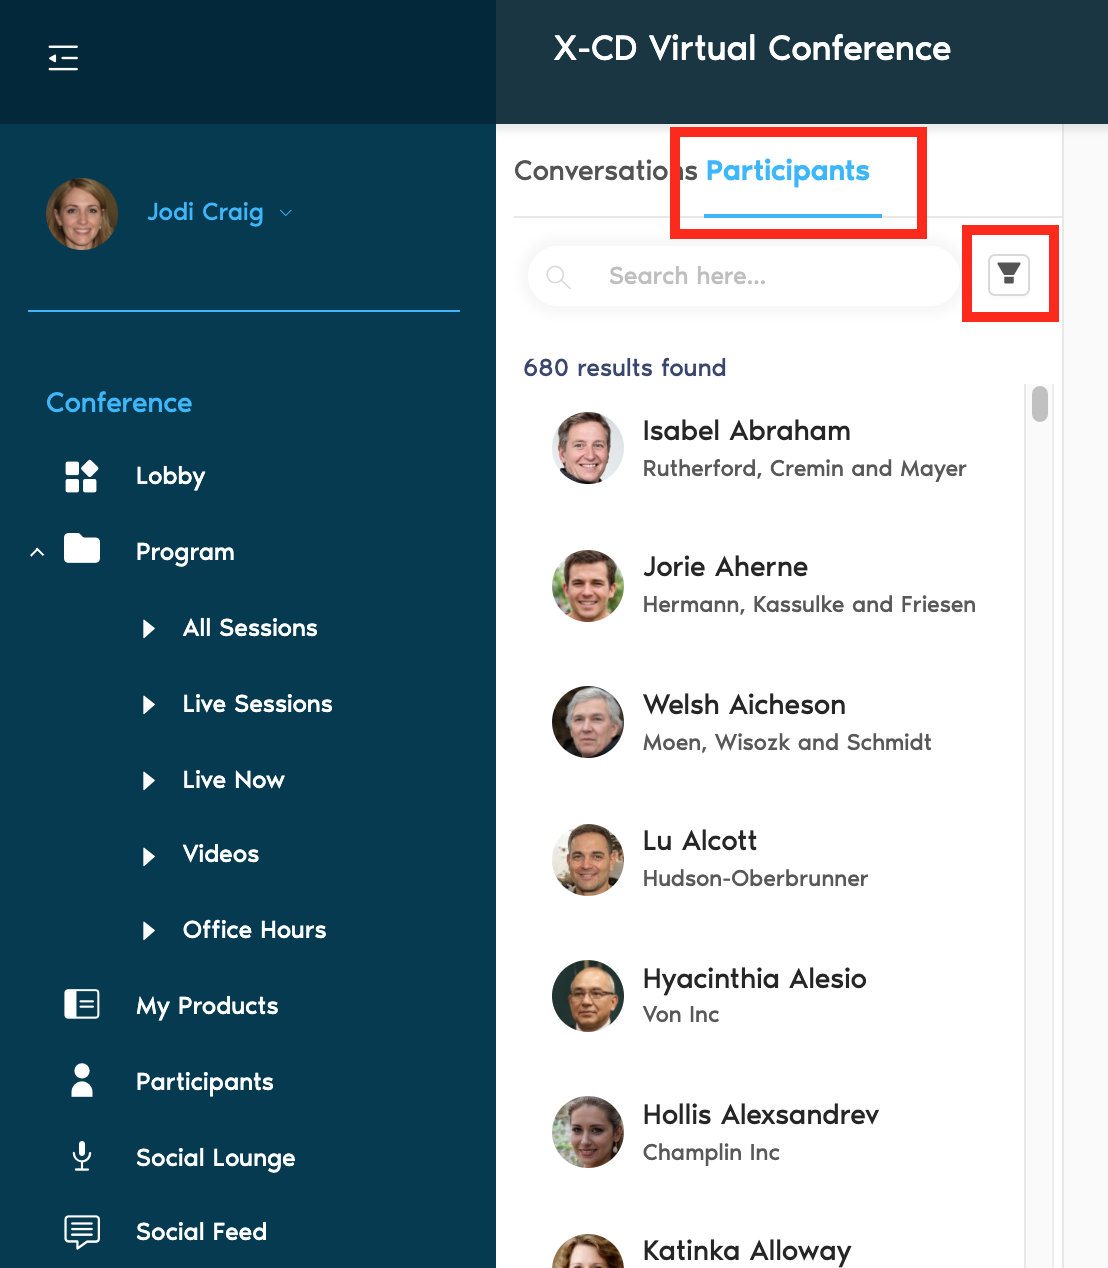Viewport: 1108px width, 1268px height.
Task: Open My Products from the sidebar
Action: (207, 1006)
